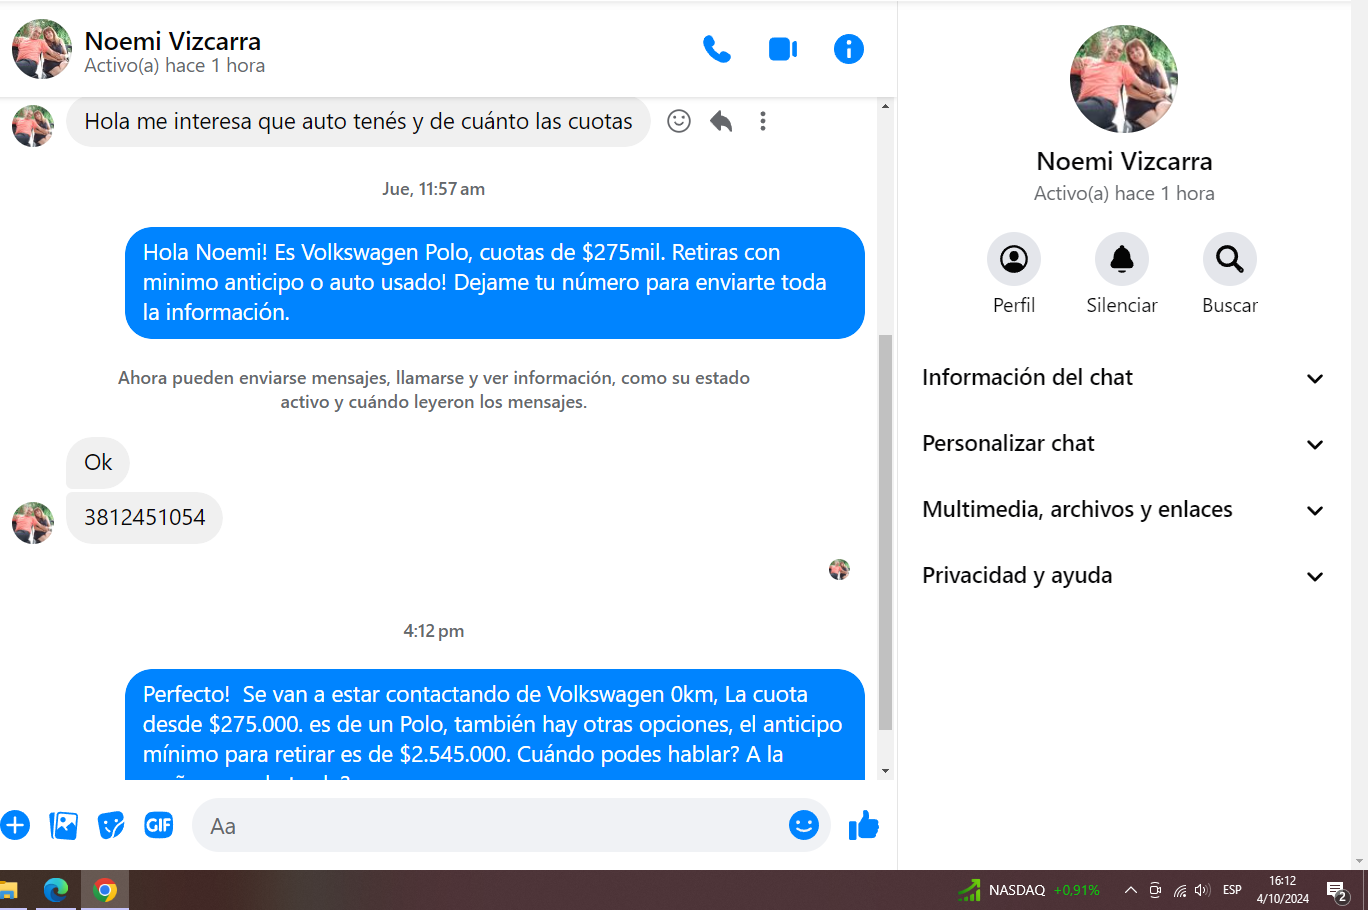Screen dimensions: 1368x910
Task: Reply to the first message
Action: click(x=721, y=121)
